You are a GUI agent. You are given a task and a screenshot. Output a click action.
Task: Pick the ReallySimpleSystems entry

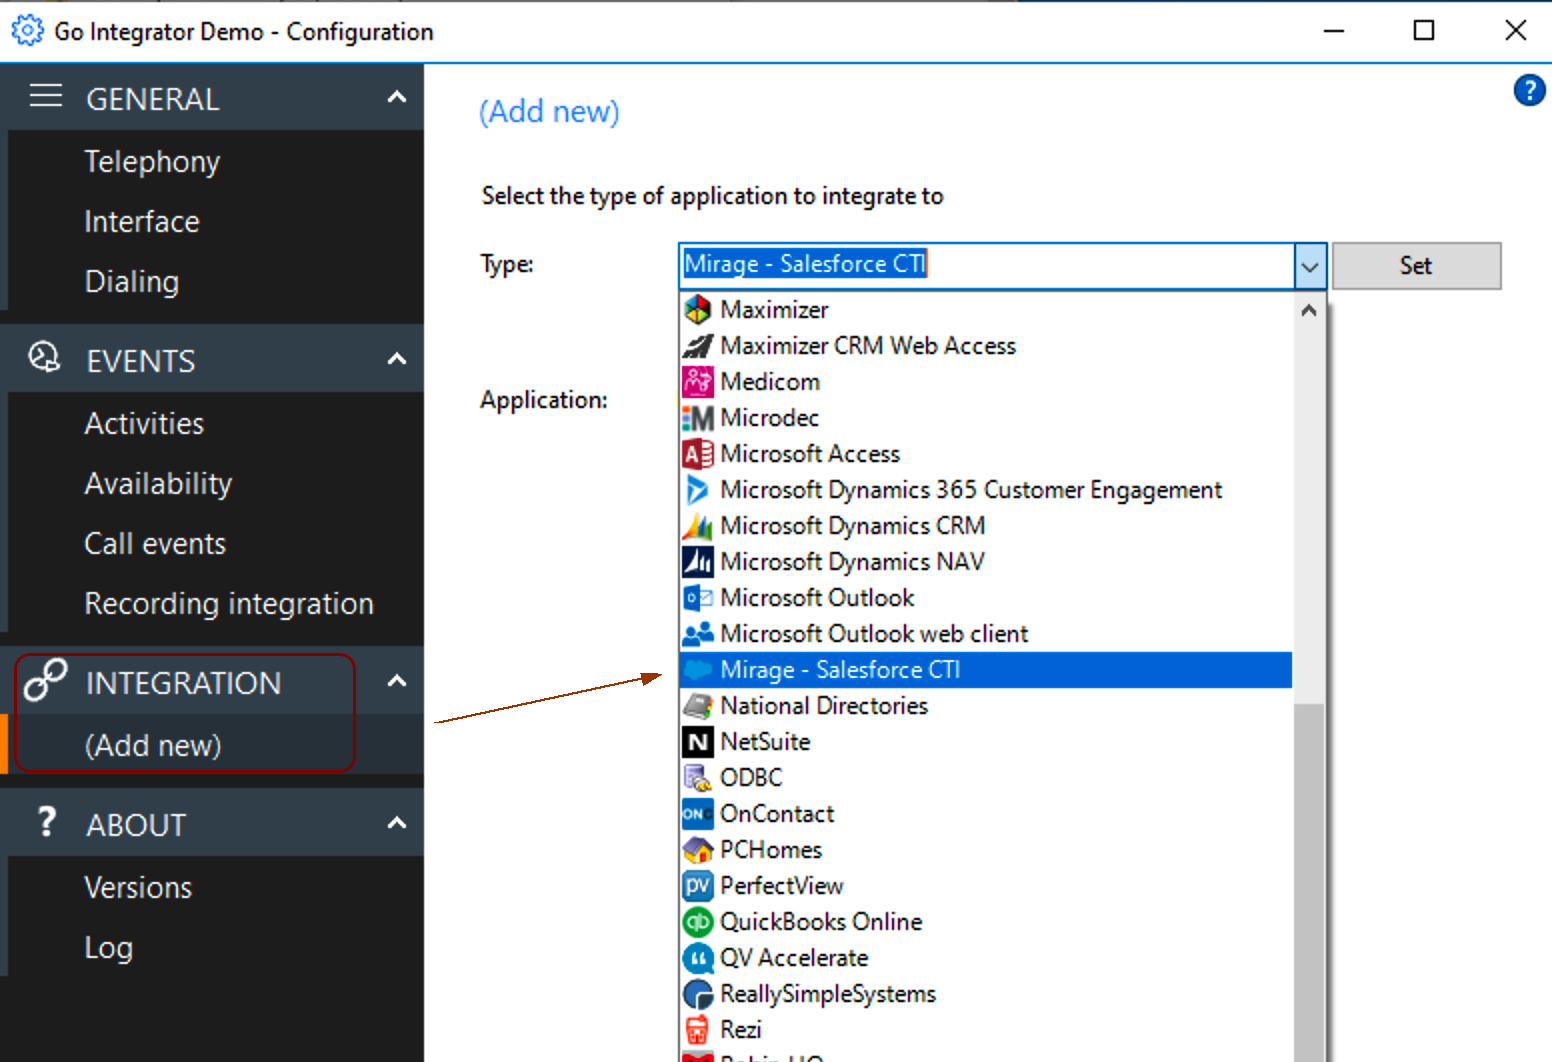coord(986,994)
